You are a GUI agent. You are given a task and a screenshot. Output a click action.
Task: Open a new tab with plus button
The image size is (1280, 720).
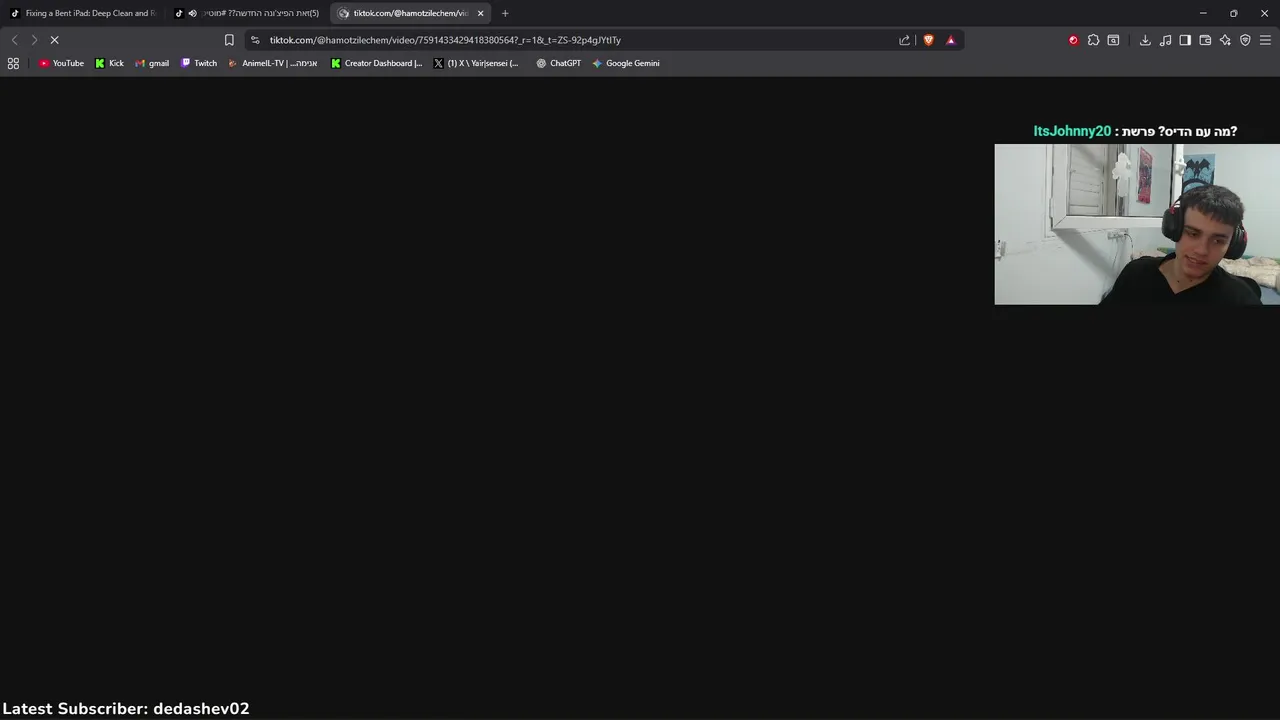pyautogui.click(x=505, y=13)
